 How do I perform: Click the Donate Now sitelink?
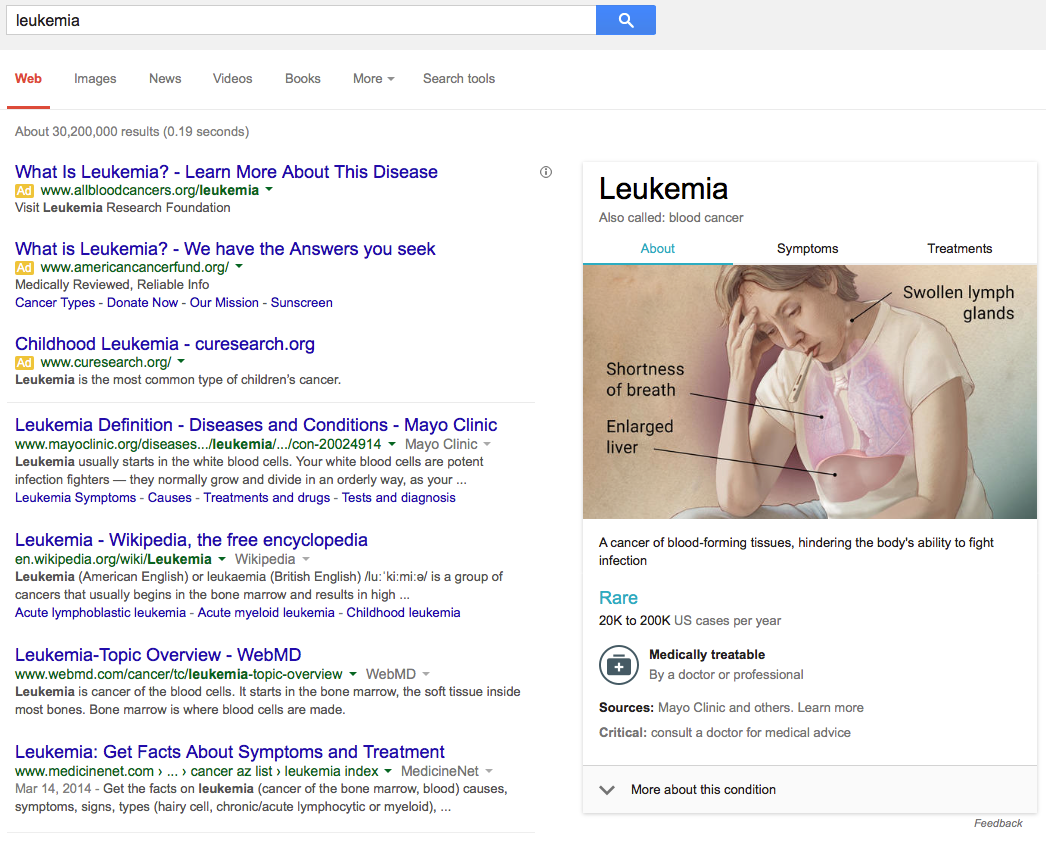[x=142, y=303]
